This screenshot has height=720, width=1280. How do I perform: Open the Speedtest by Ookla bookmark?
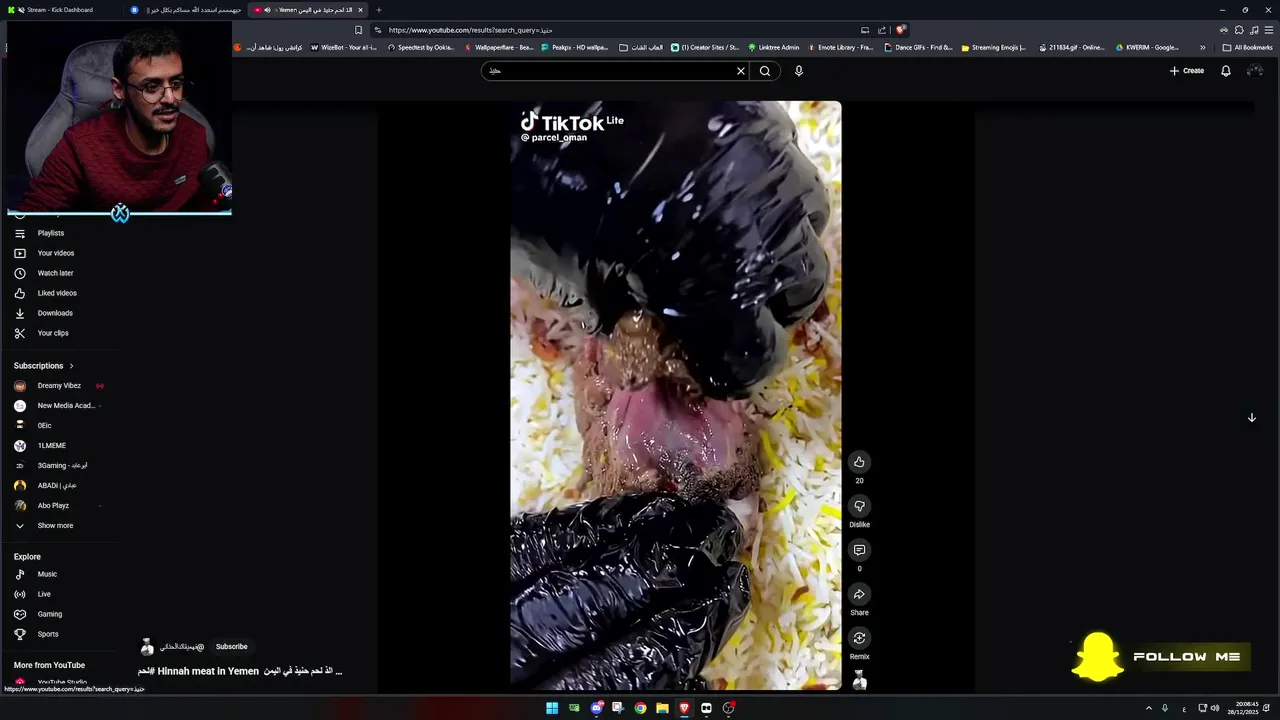tap(419, 47)
